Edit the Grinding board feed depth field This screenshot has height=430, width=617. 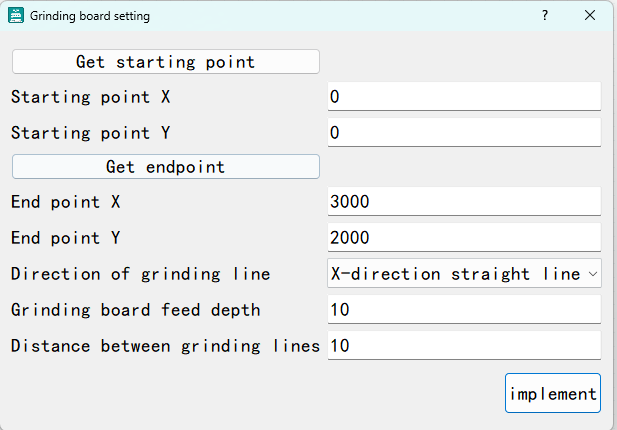tap(464, 310)
